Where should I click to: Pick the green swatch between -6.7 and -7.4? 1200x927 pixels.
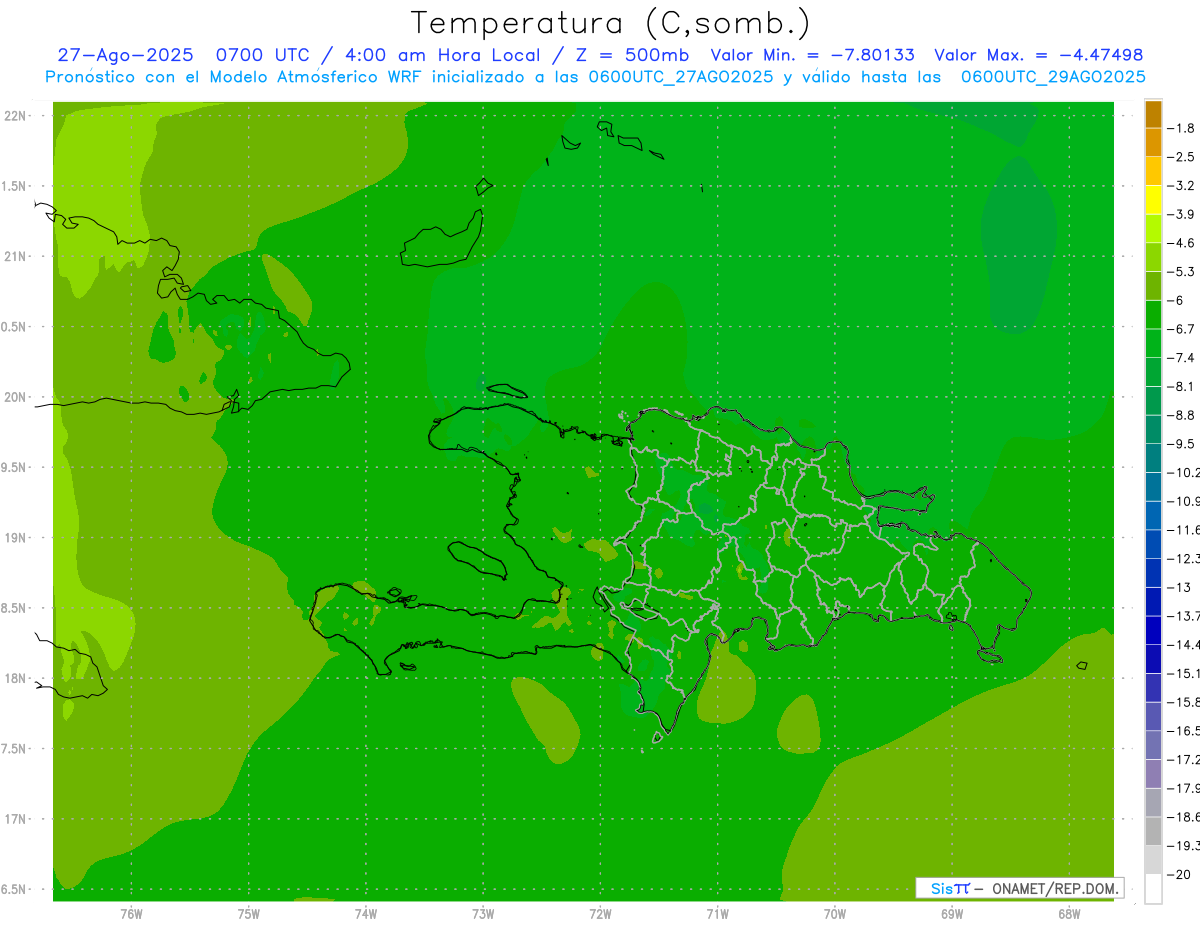pos(1153,343)
